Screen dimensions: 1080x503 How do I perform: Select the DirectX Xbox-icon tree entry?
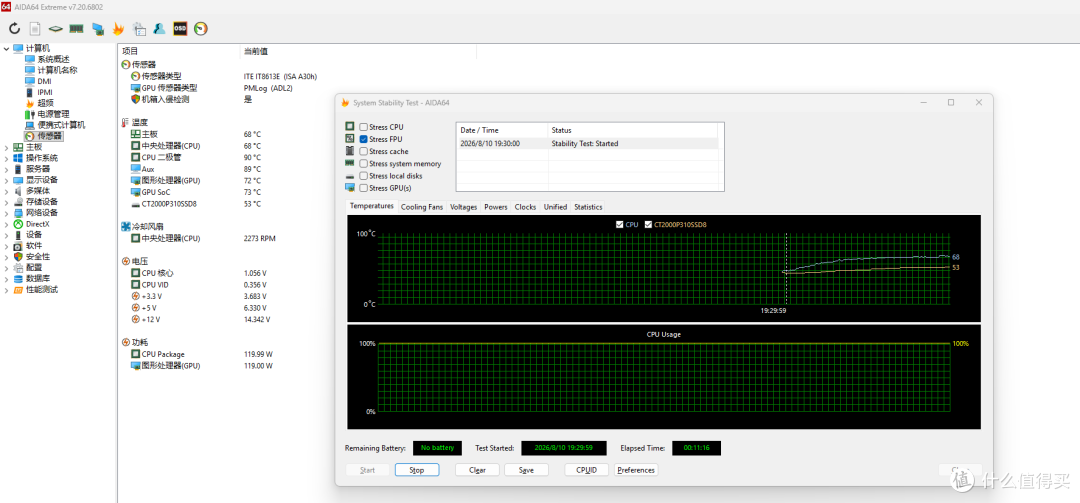tap(37, 224)
